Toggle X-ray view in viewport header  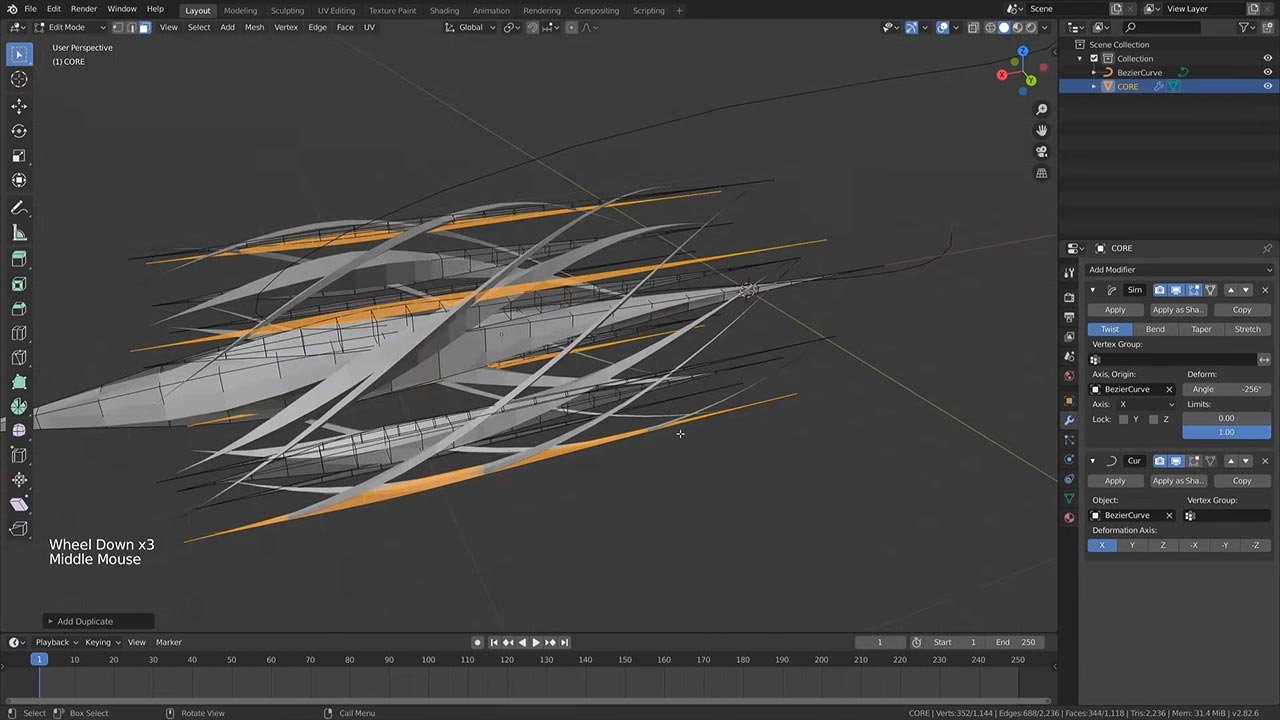pos(973,27)
